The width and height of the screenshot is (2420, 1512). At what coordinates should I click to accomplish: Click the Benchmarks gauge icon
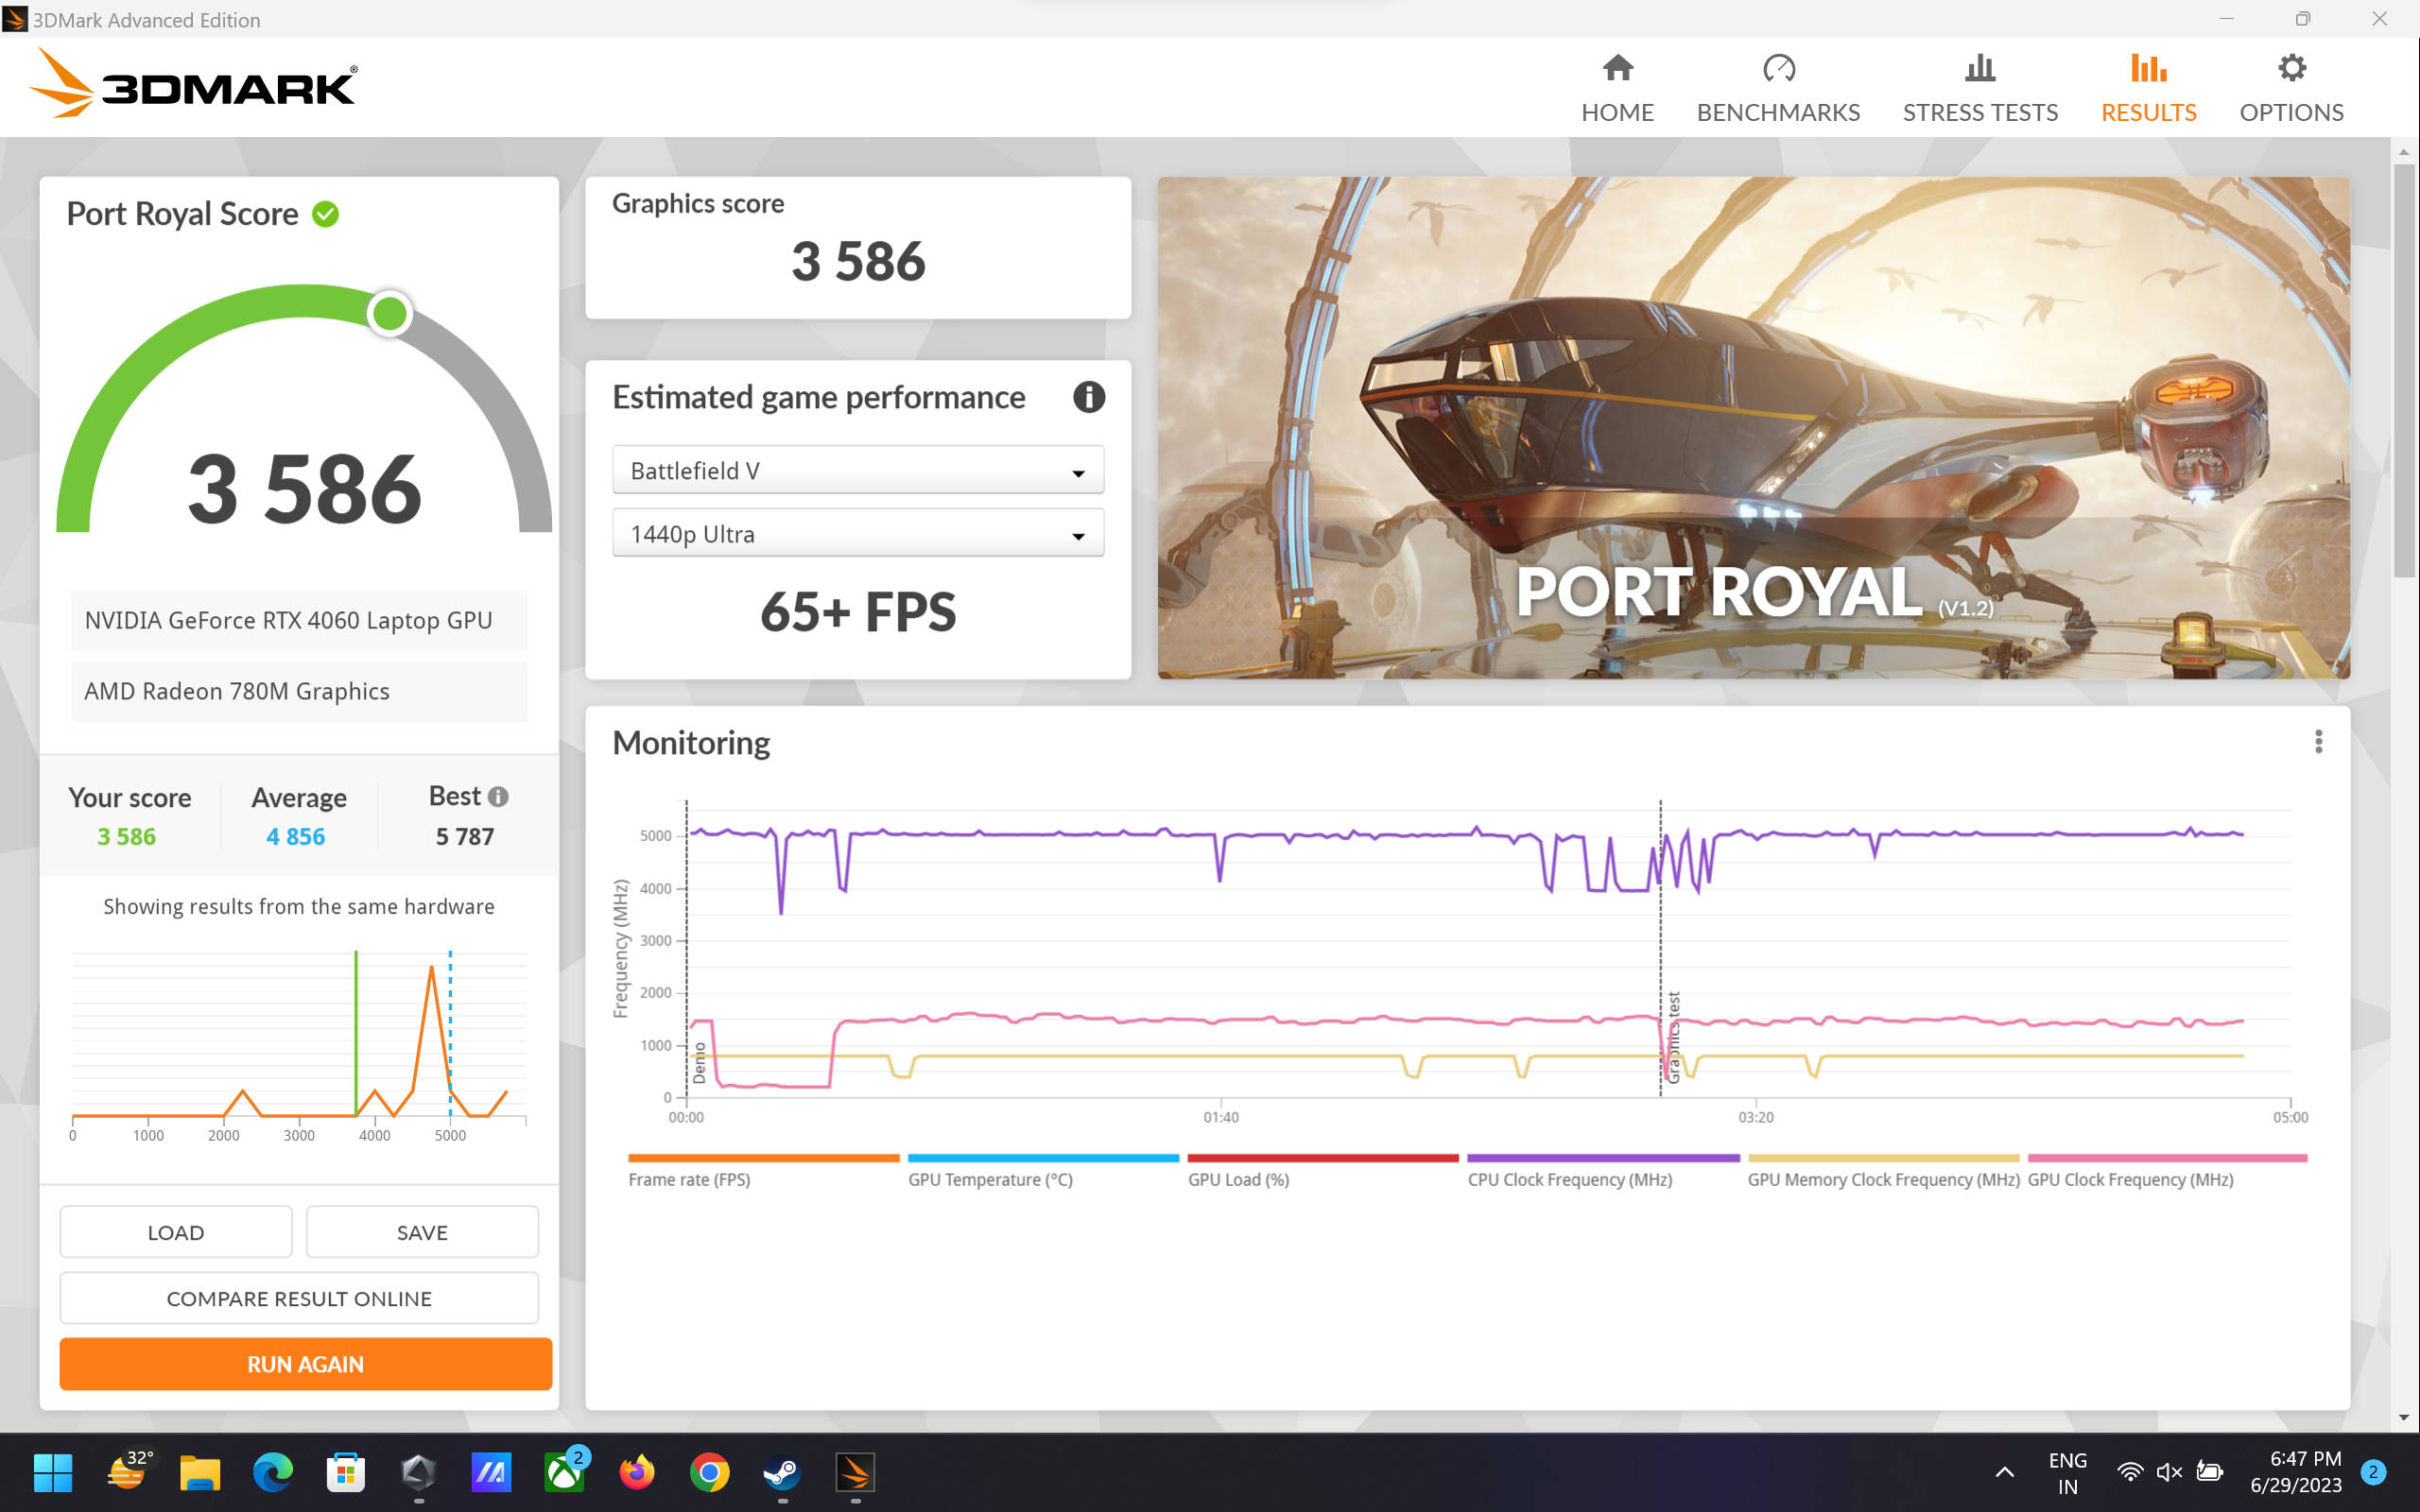tap(1778, 68)
